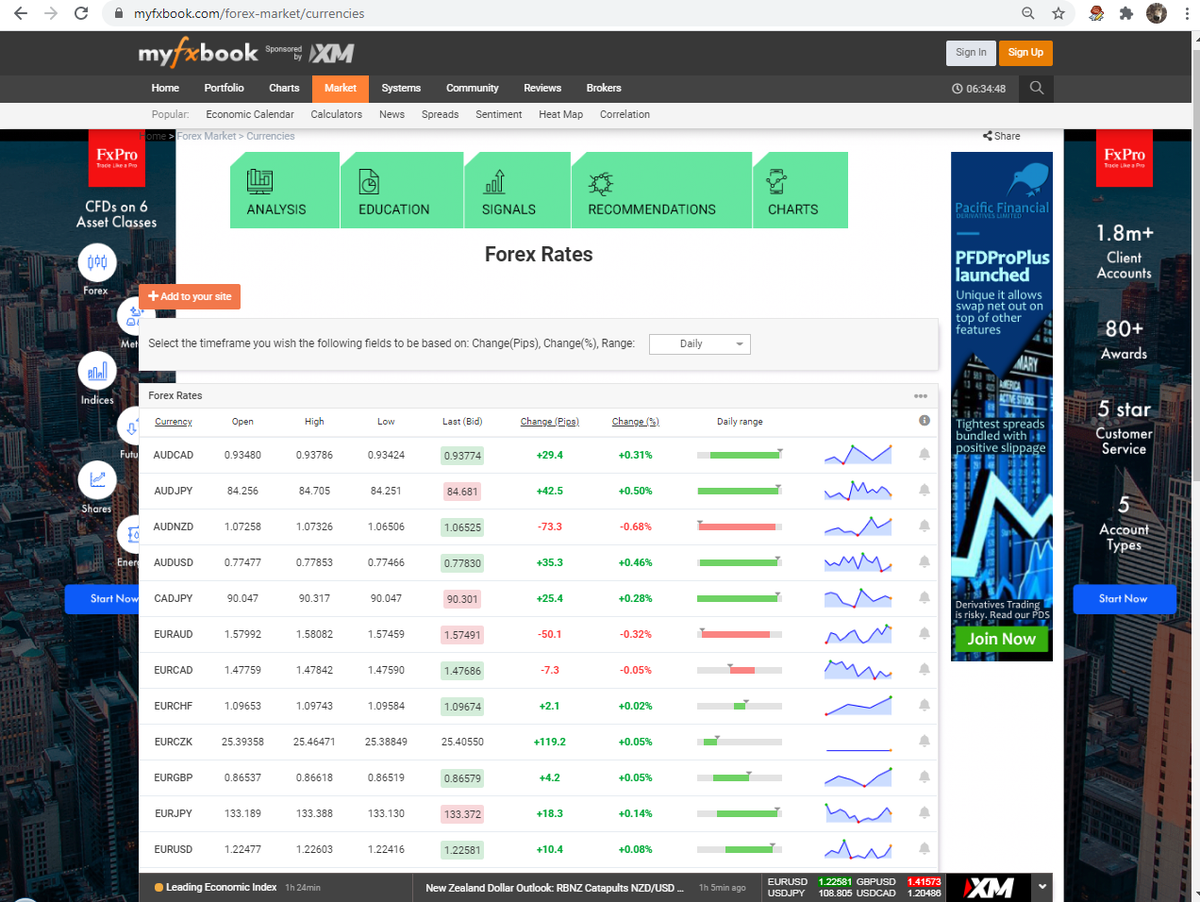The width and height of the screenshot is (1200, 902).
Task: Open the Forex Rates panel ellipsis menu
Action: point(920,395)
